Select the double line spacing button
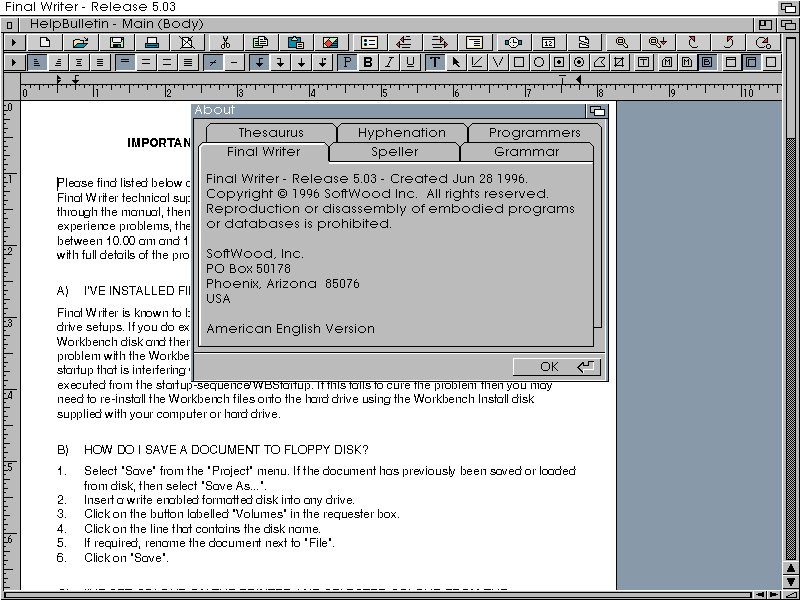 point(167,62)
